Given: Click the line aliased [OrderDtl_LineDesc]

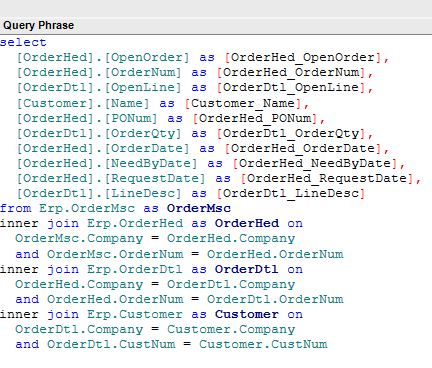Looking at the screenshot, I should (191, 194).
